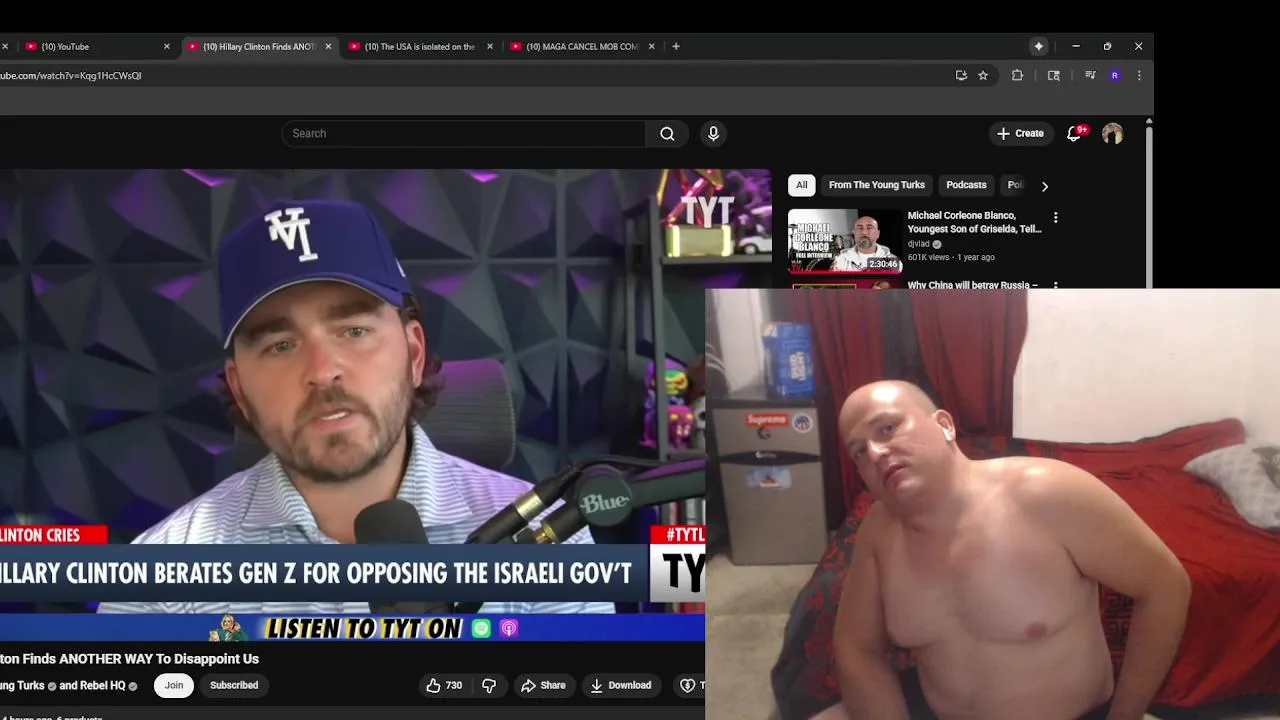Close the Hillary Clinton Finds tab
The height and width of the screenshot is (720, 1280).
328,46
